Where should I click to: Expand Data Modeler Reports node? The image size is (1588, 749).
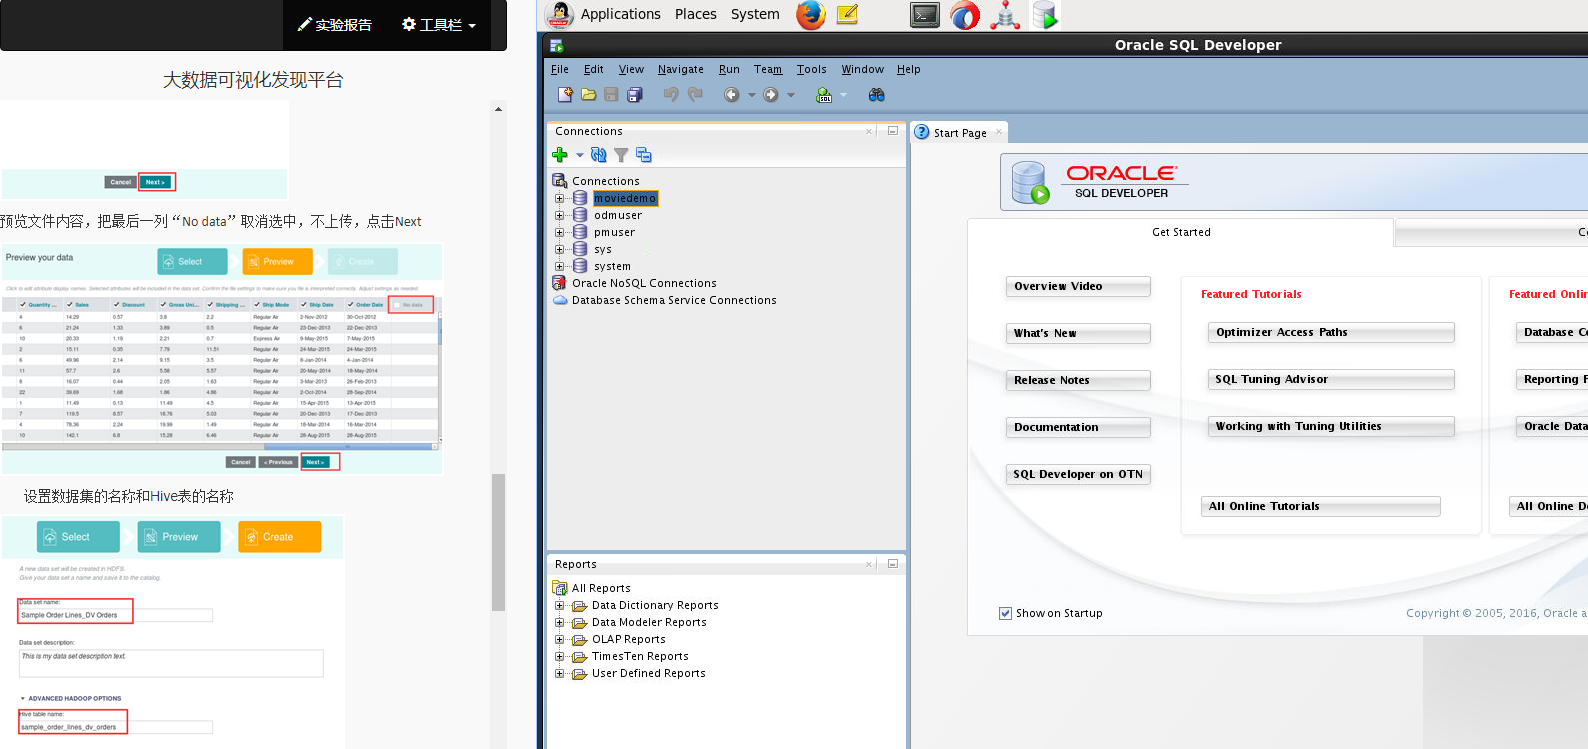(x=560, y=622)
